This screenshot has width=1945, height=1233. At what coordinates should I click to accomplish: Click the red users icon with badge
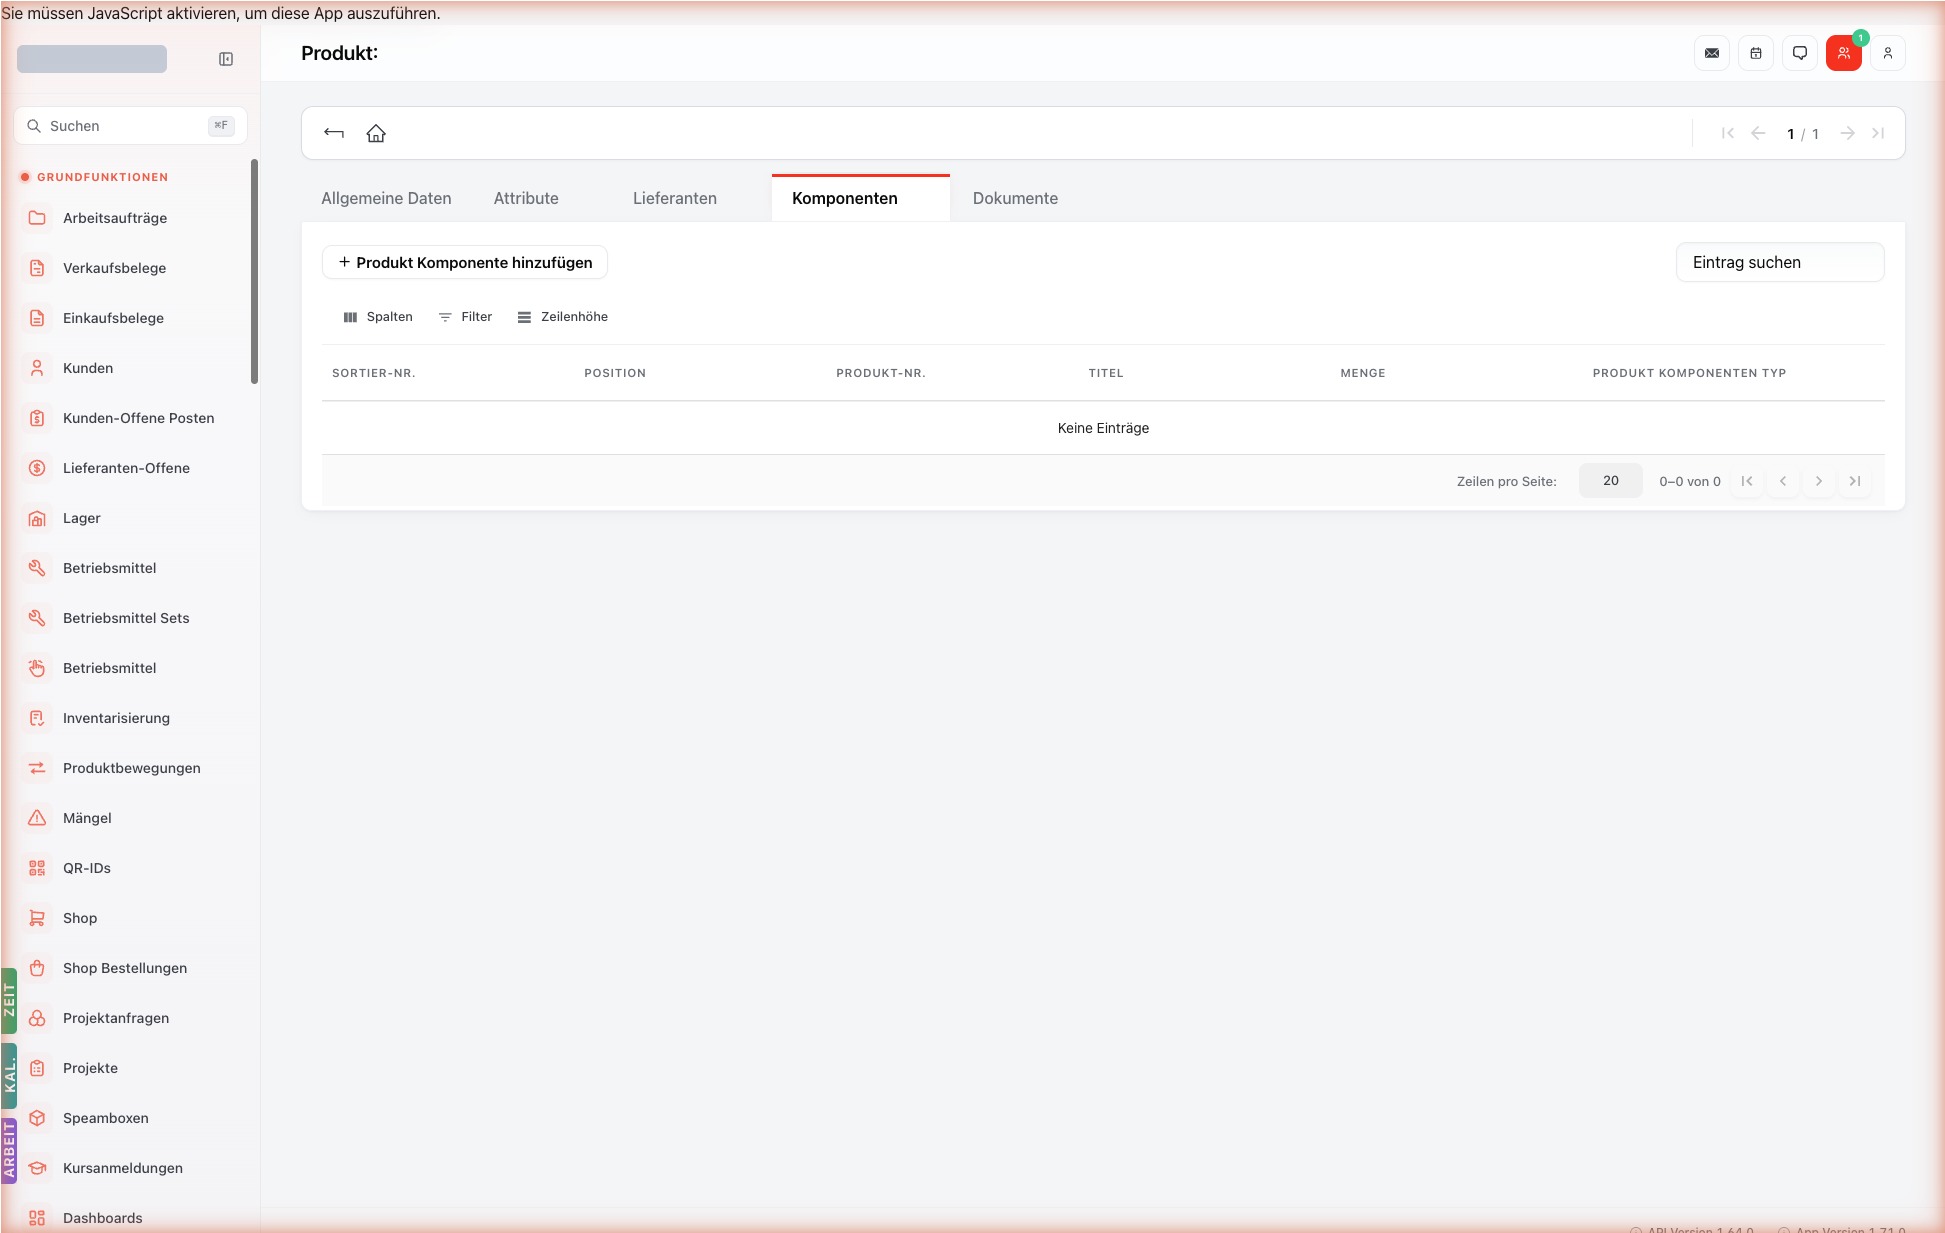1844,53
